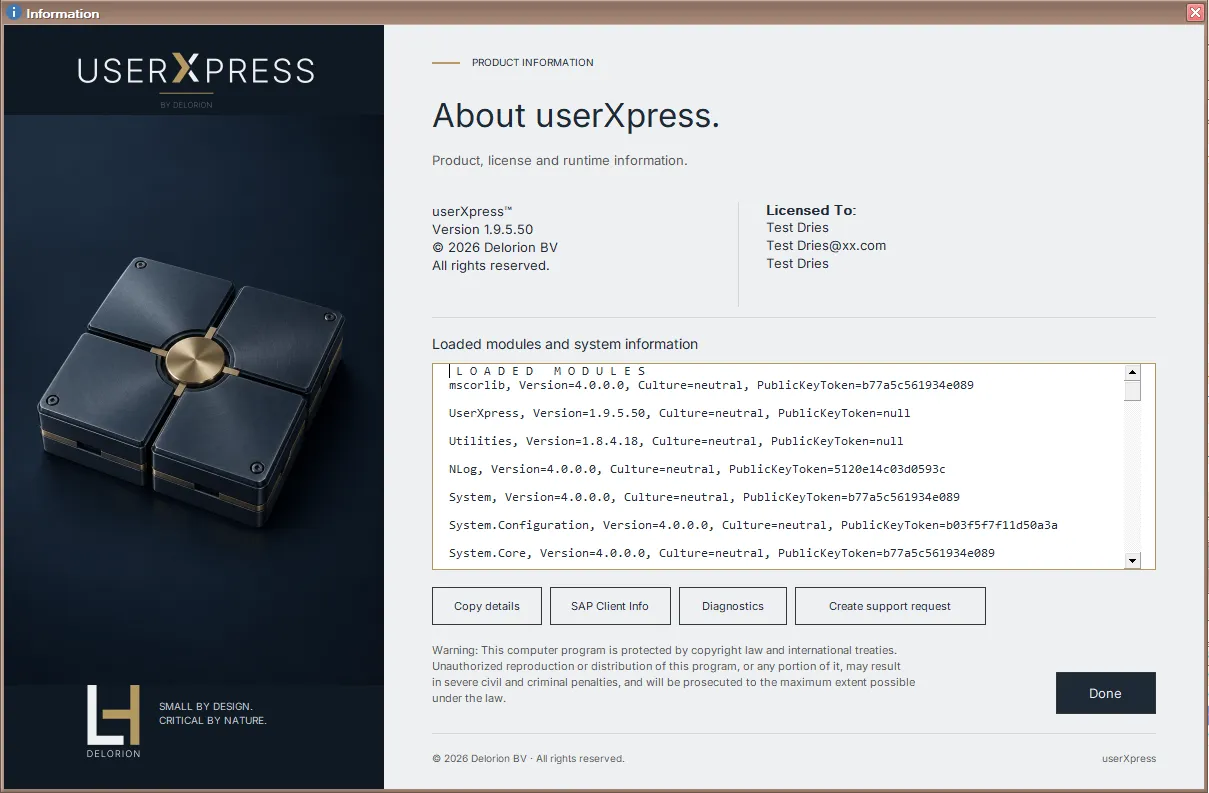Click the PRODUCT INFORMATION label
The height and width of the screenshot is (793, 1209).
pyautogui.click(x=533, y=62)
